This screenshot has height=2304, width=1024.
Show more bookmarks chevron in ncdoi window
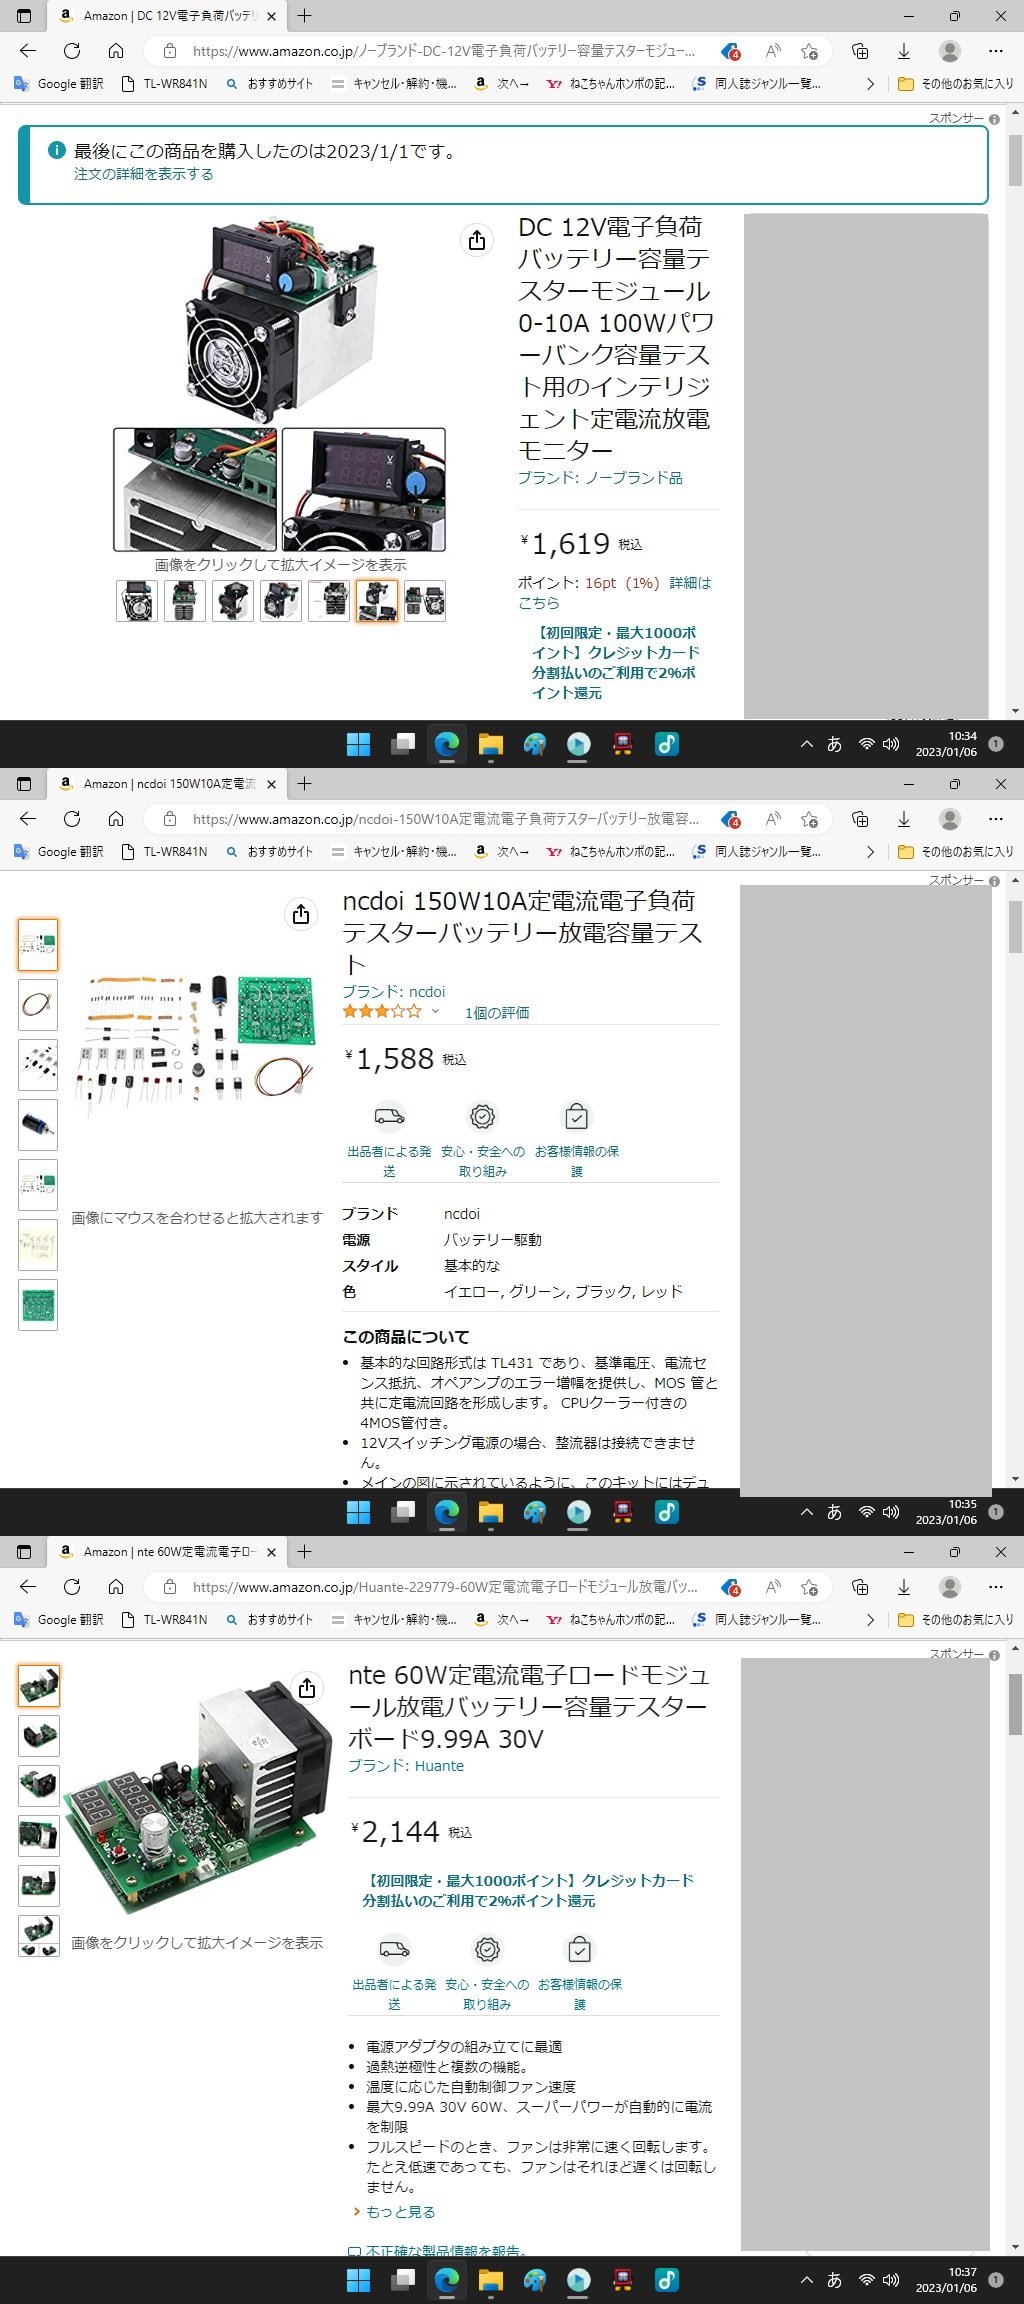coord(870,852)
